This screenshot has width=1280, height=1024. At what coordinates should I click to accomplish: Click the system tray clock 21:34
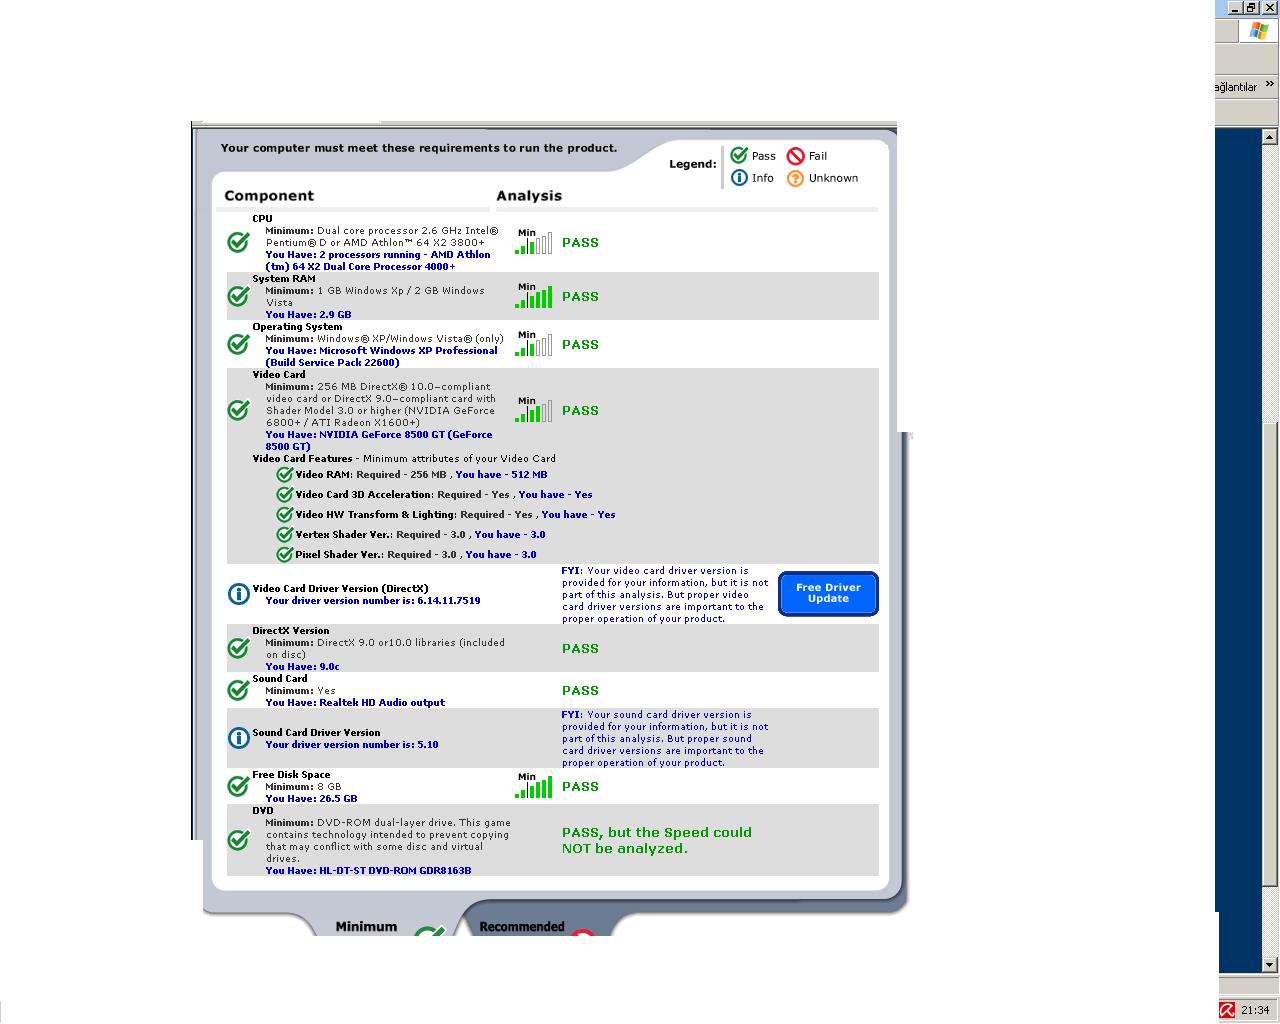click(x=1255, y=1010)
